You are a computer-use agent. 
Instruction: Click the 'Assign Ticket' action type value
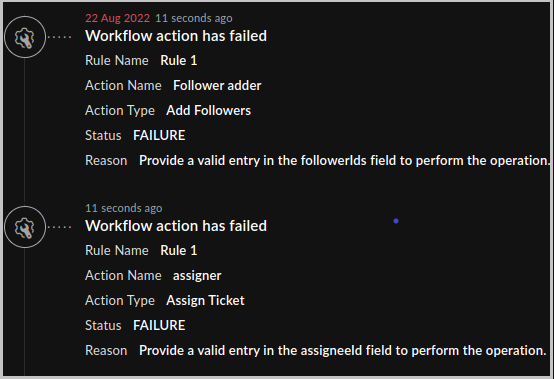205,301
